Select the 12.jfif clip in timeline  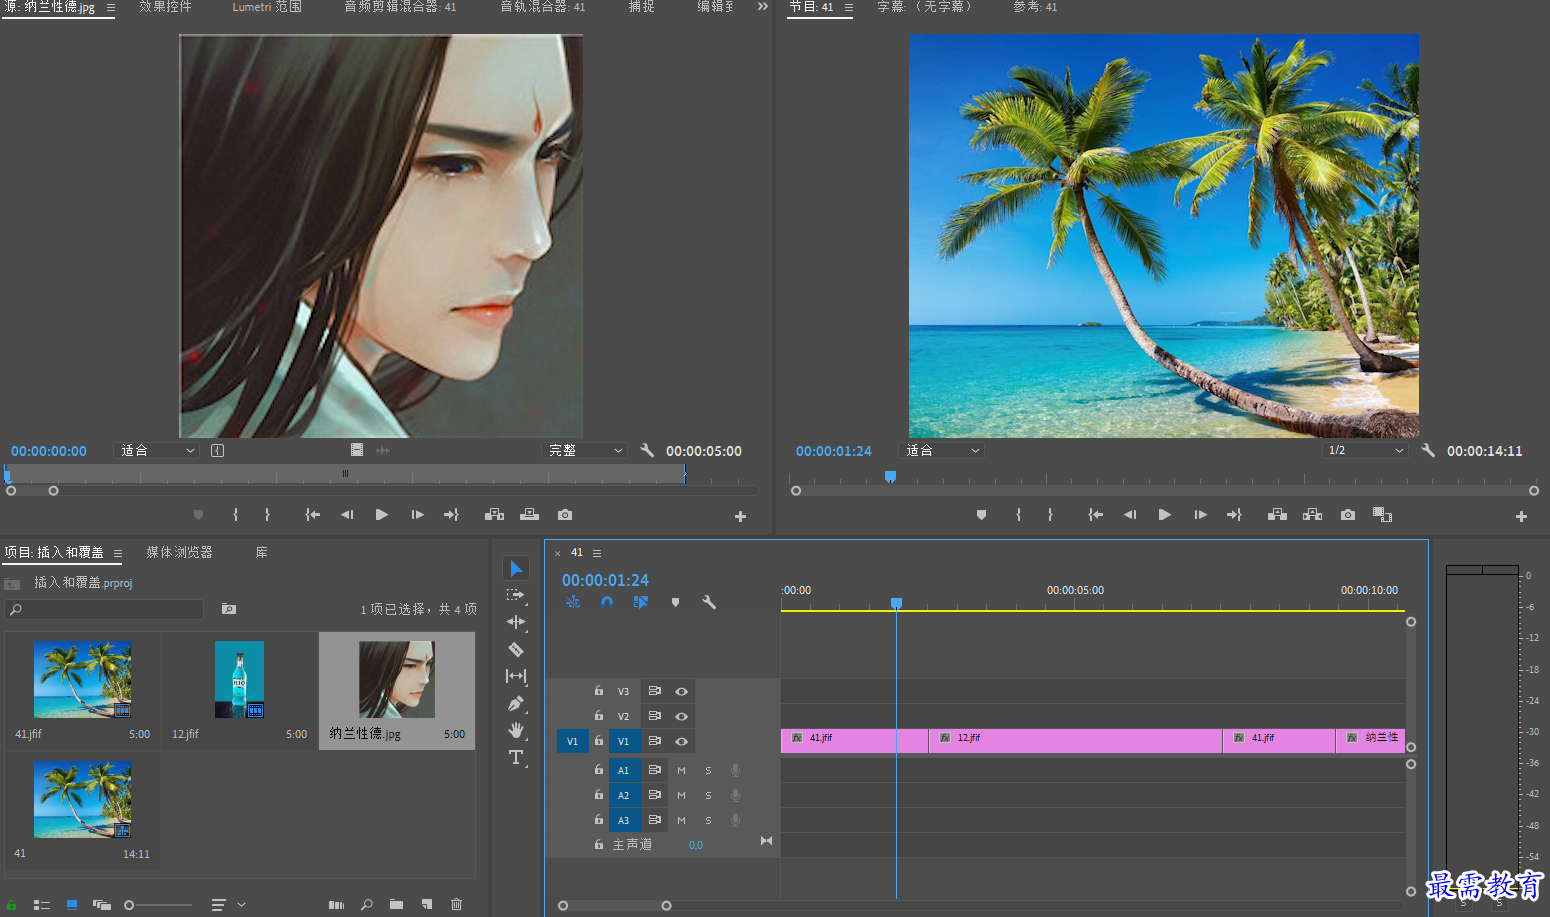1075,741
